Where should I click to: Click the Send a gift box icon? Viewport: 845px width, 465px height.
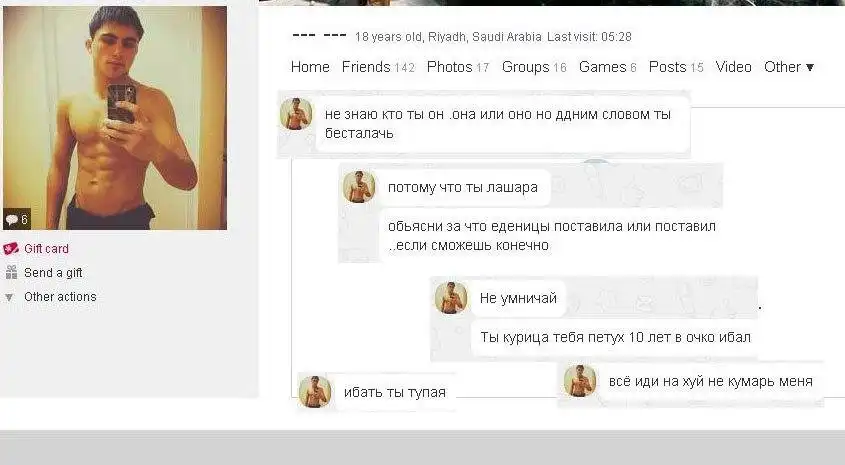click(x=11, y=273)
